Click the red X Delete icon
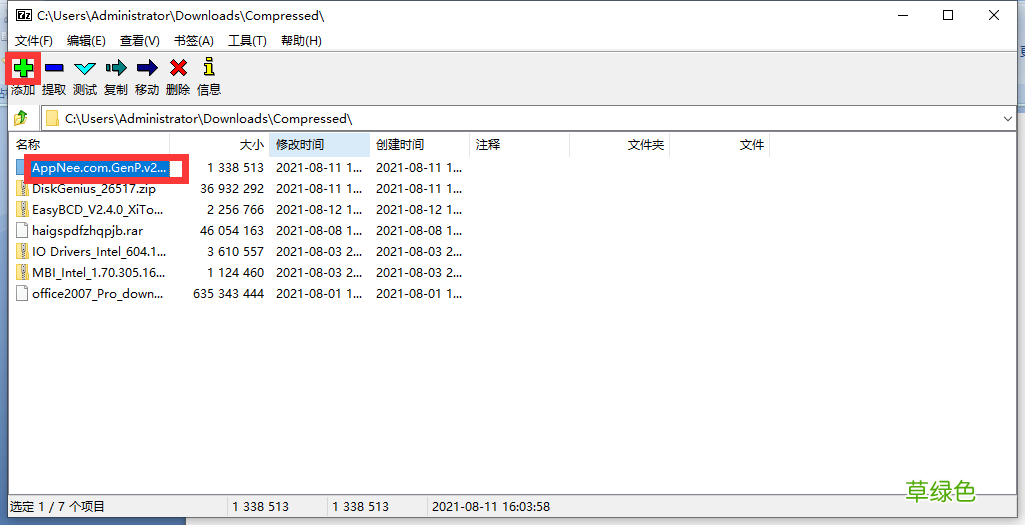The height and width of the screenshot is (525, 1025). (178, 67)
